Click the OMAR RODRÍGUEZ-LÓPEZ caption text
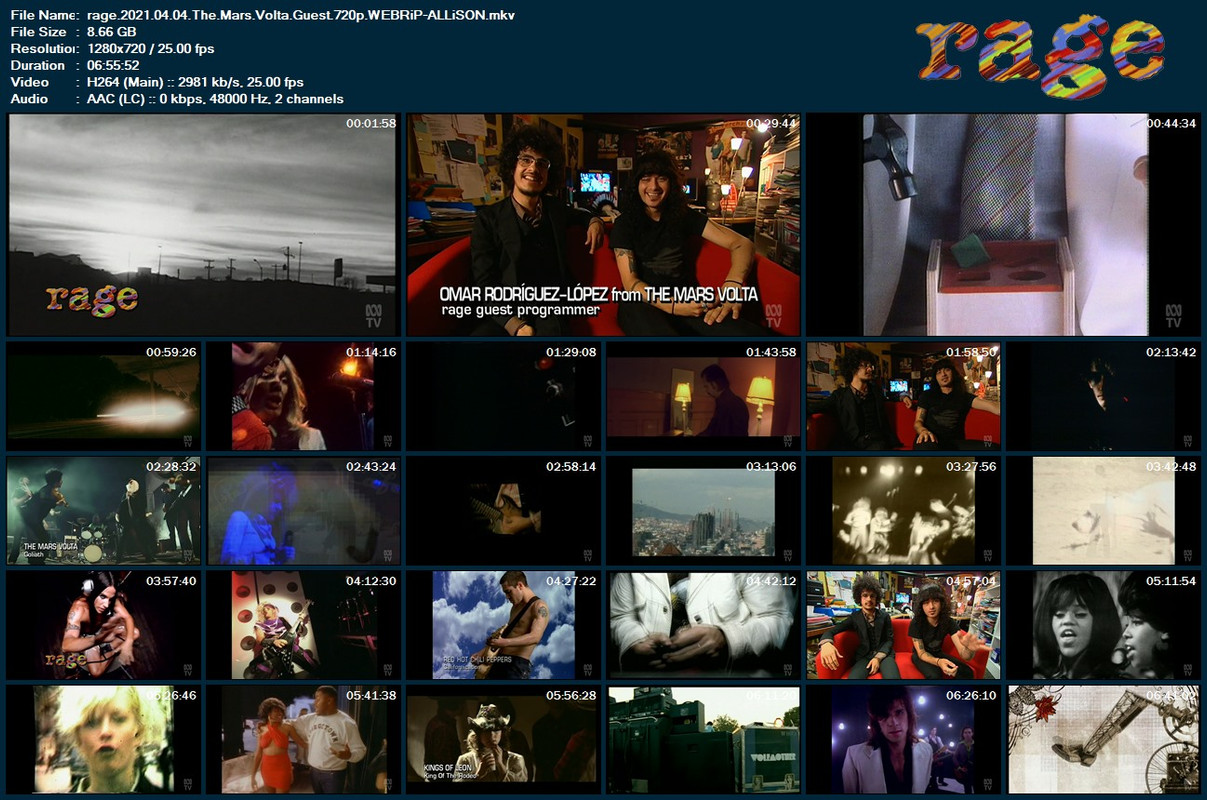 pos(599,294)
